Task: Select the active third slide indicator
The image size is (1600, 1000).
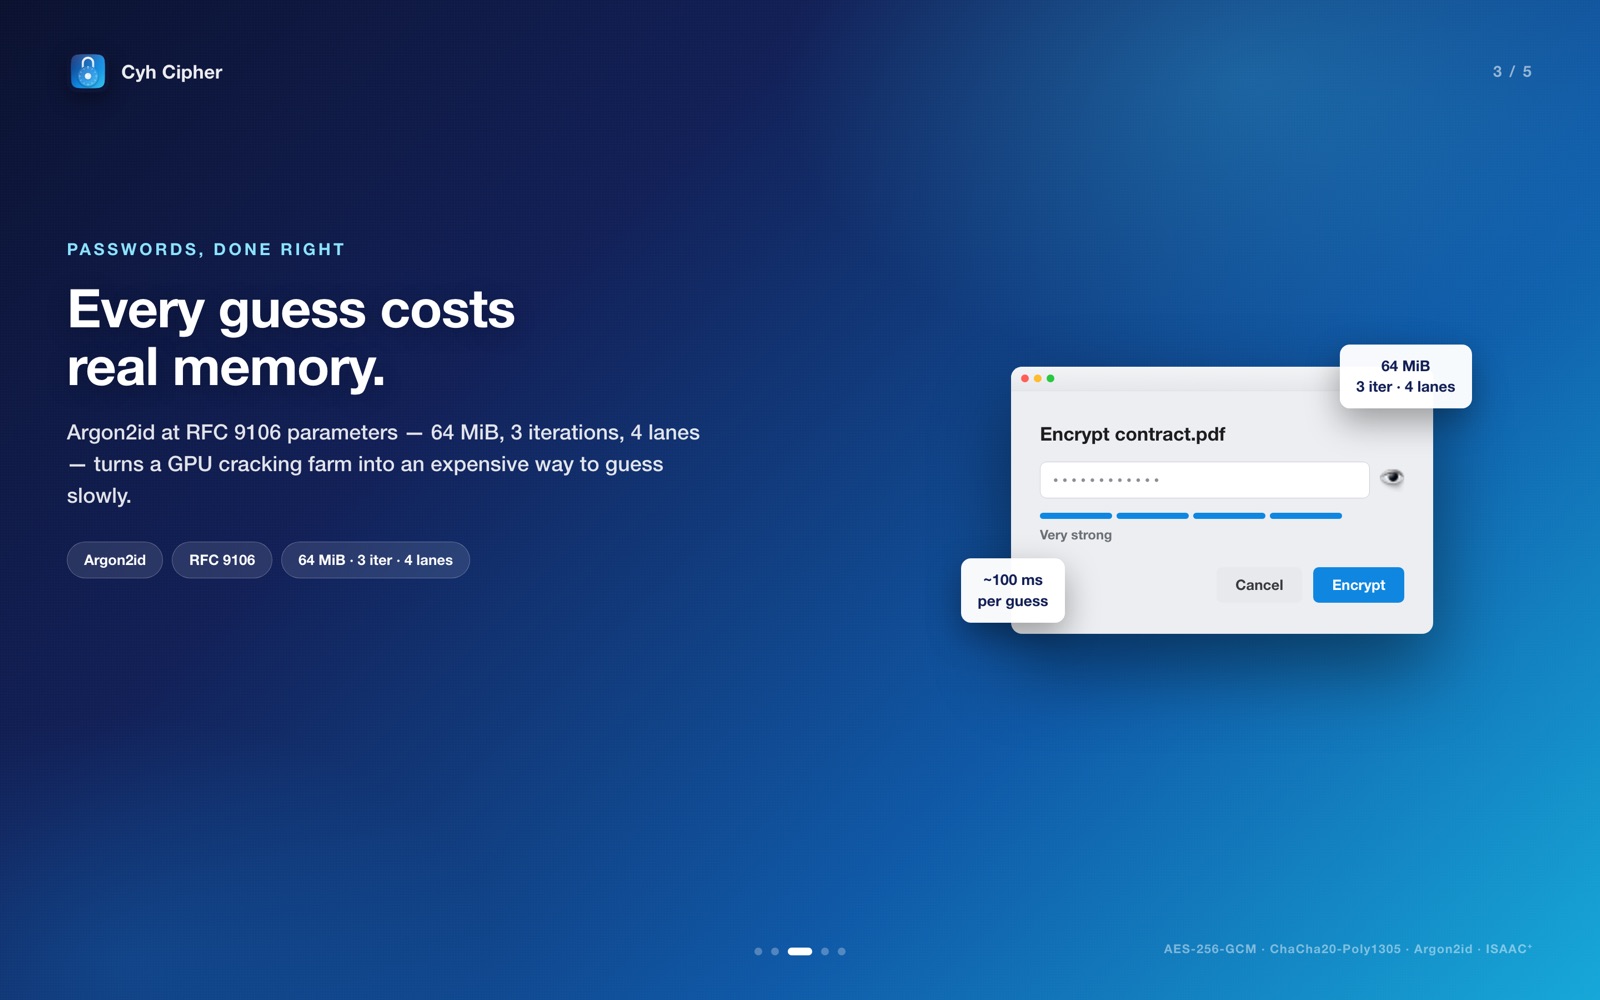Action: 800,951
